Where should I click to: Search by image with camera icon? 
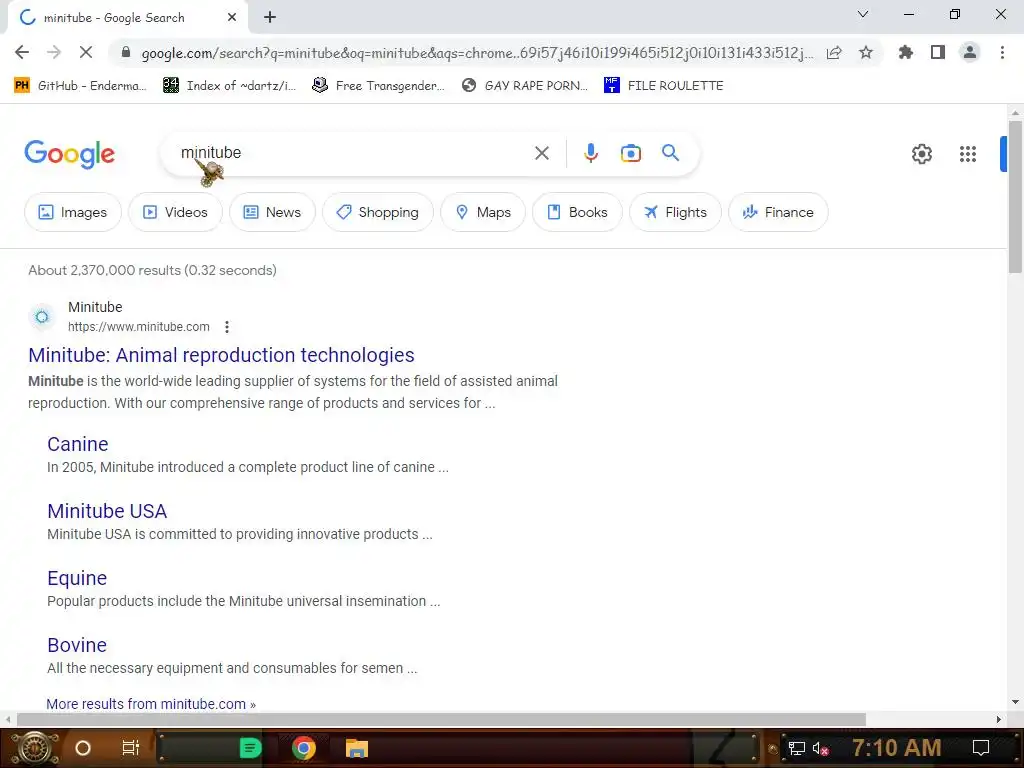pos(630,153)
